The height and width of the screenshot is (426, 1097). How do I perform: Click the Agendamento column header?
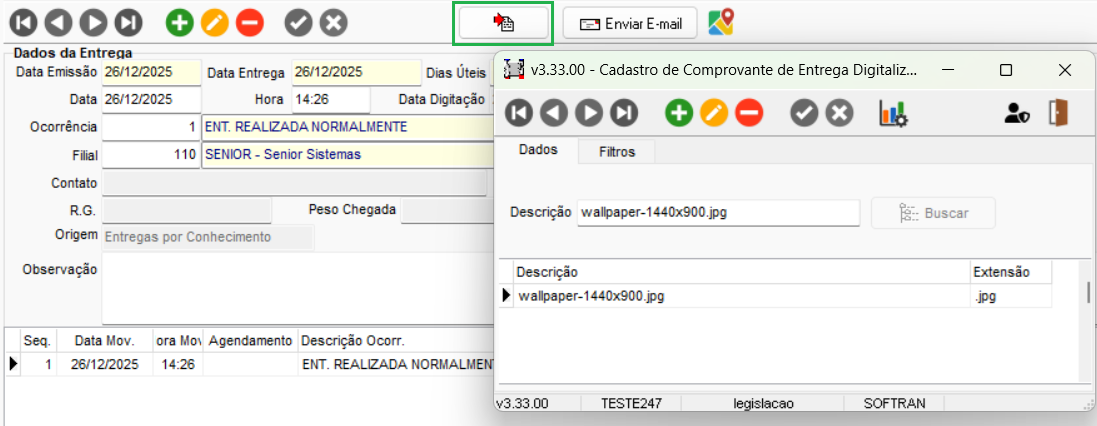[250, 341]
